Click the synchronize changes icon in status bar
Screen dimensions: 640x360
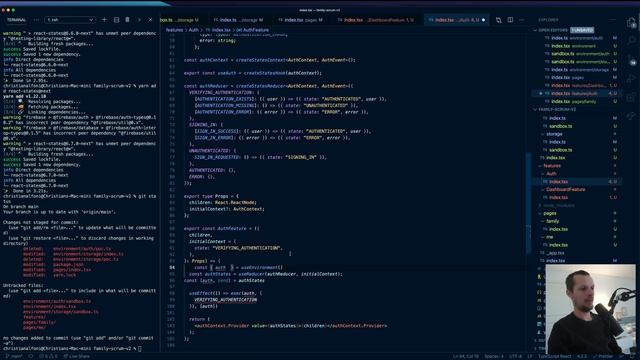pos(31,356)
